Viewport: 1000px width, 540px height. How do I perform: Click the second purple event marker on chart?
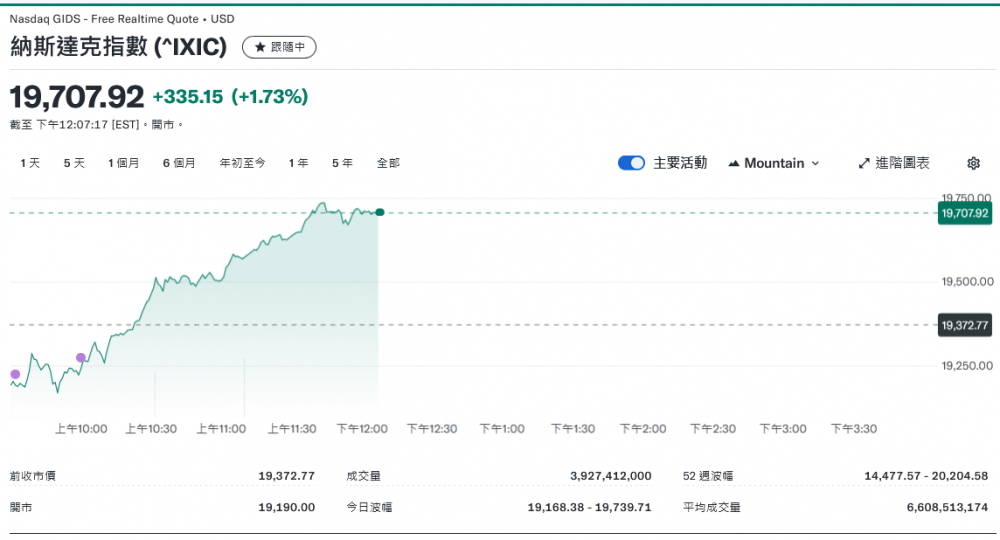pos(81,357)
